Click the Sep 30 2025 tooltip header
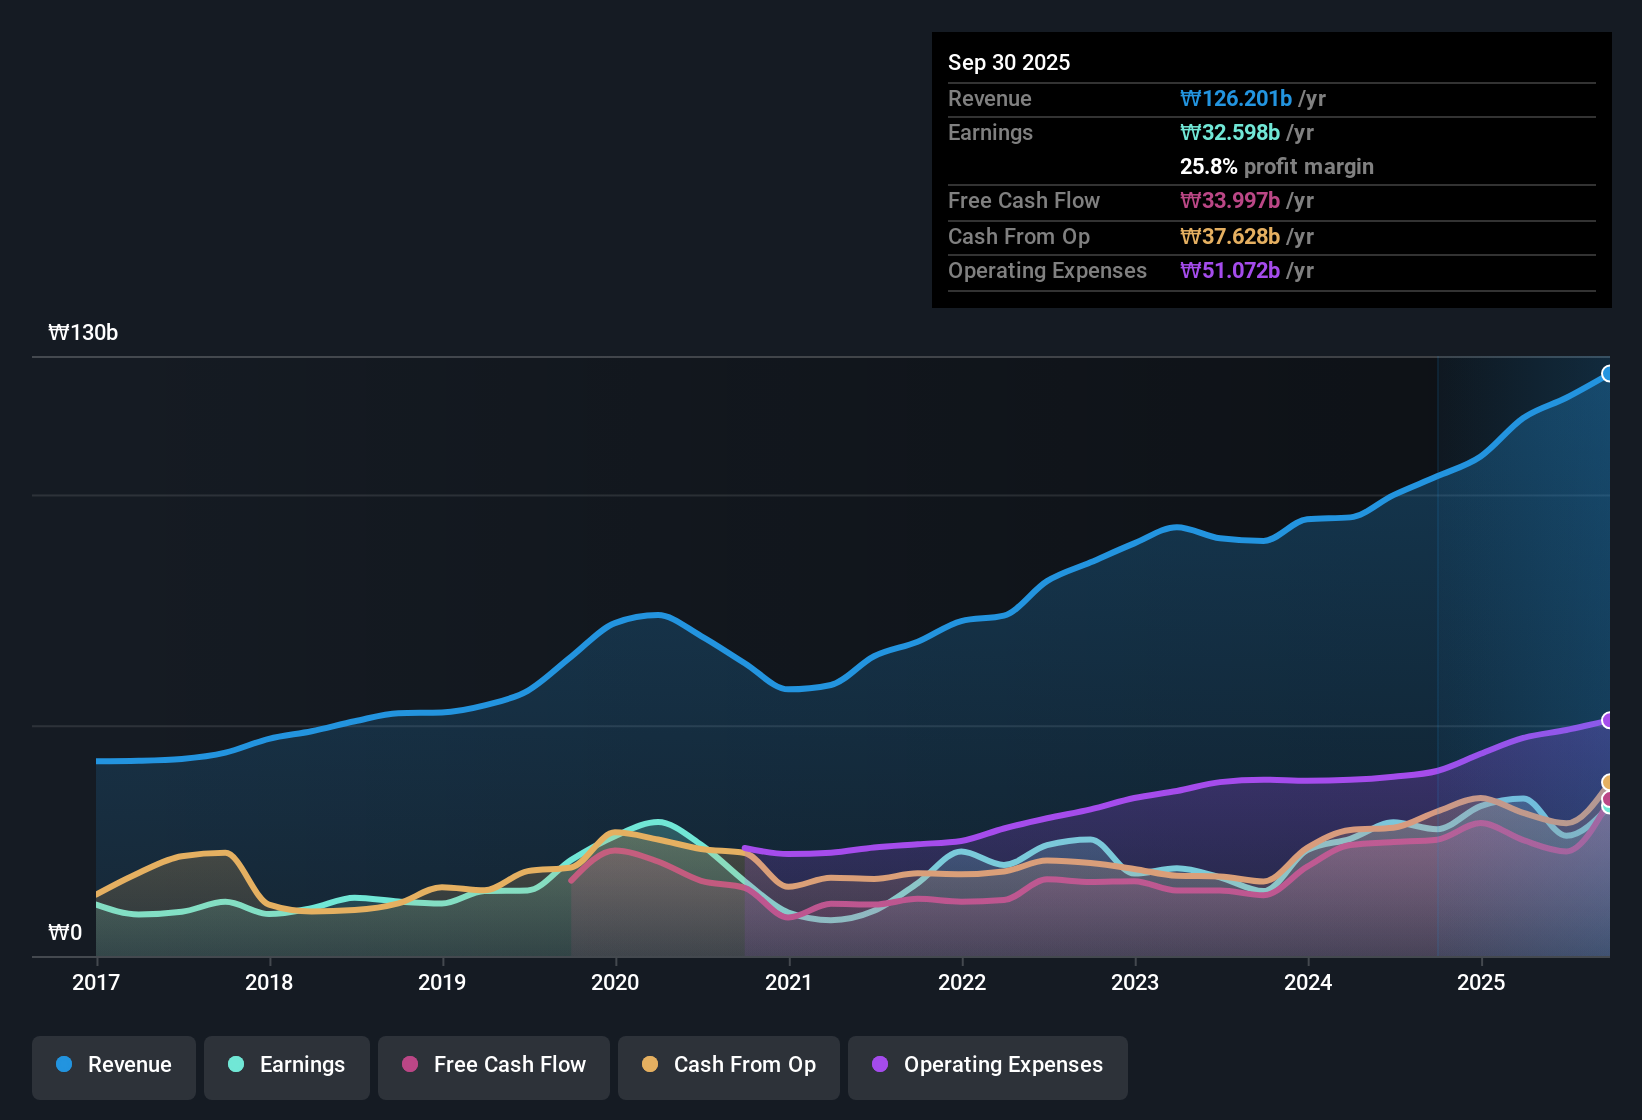This screenshot has height=1120, width=1642. point(1009,62)
